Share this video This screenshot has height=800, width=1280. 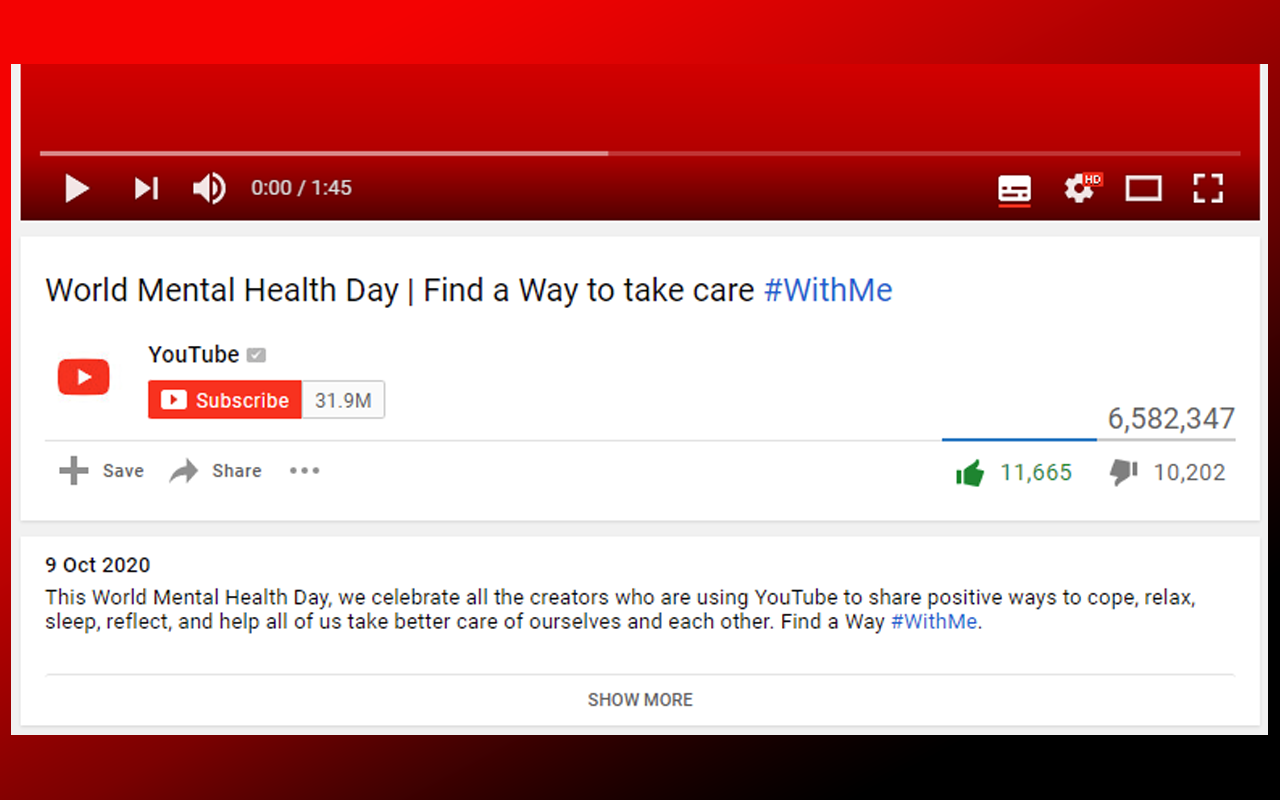click(215, 471)
